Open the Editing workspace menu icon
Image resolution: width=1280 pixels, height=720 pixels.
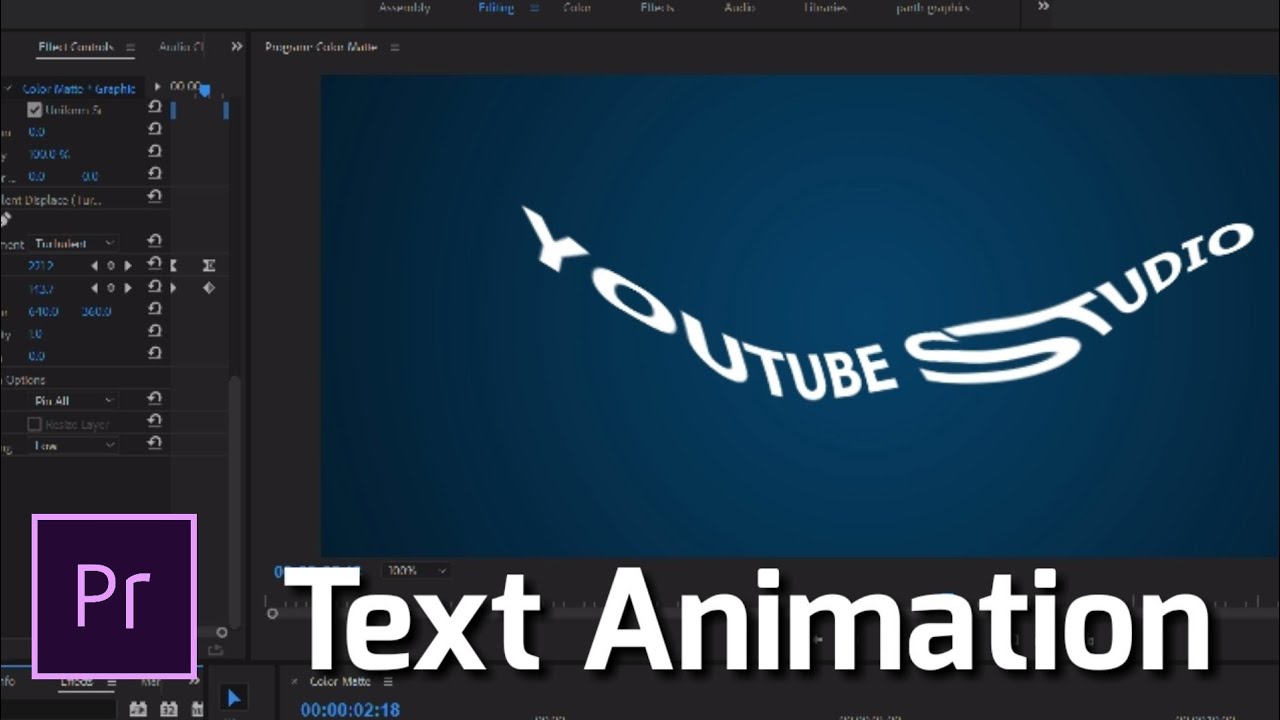coord(534,8)
